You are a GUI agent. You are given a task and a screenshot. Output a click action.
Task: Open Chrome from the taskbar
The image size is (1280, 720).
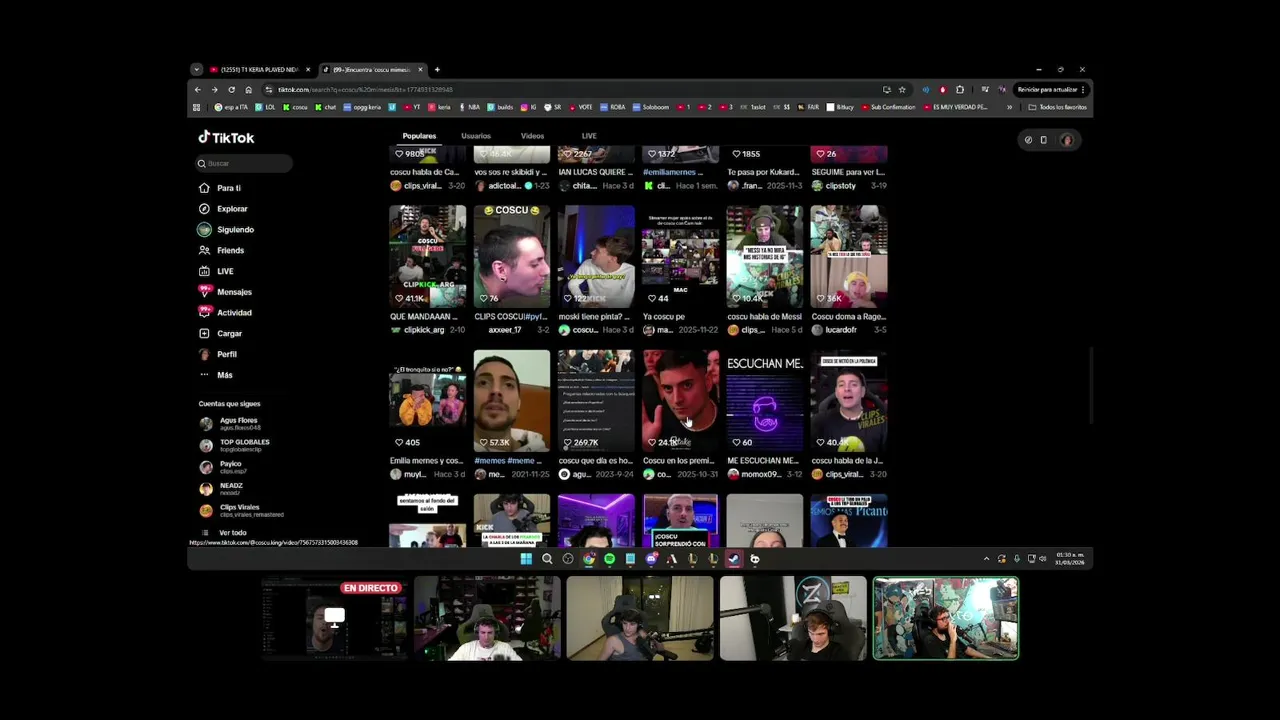[589, 559]
